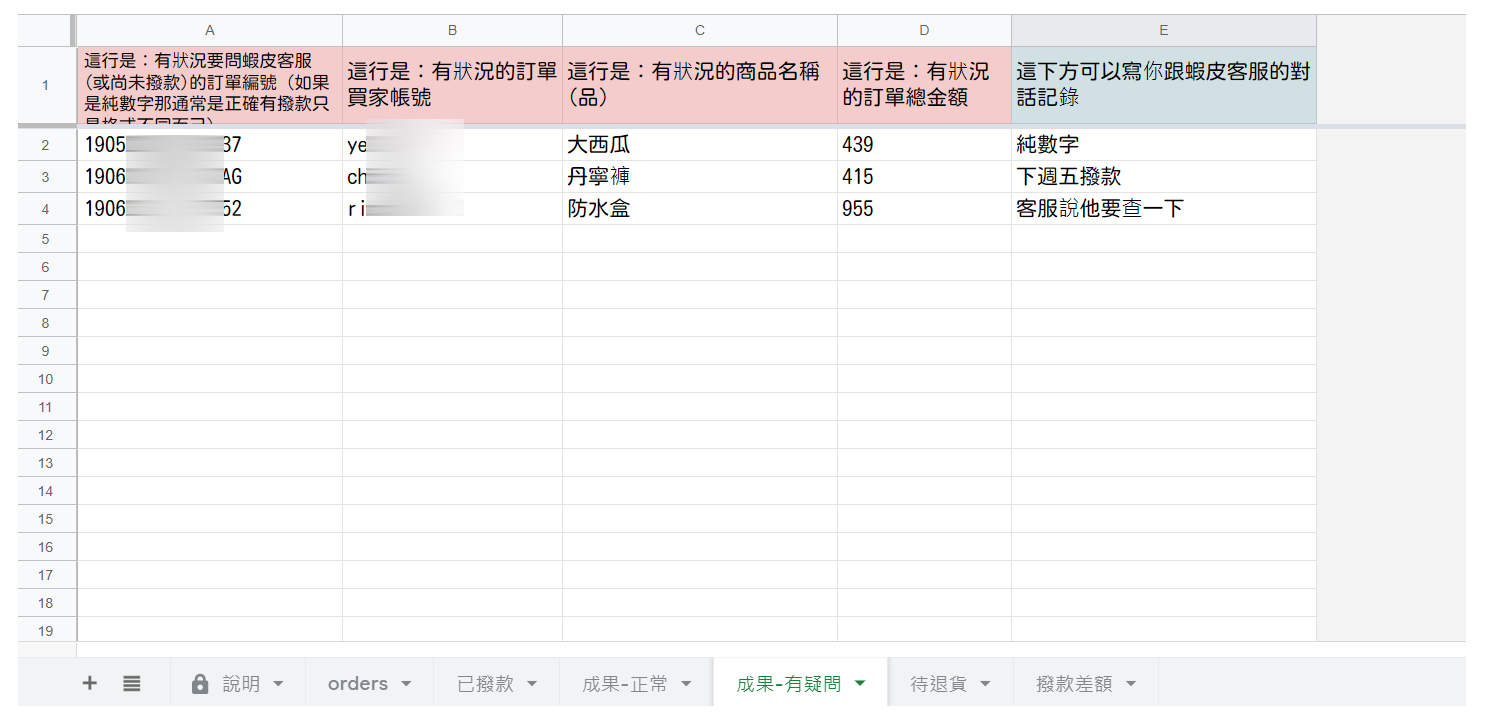Viewport: 1492px width, 726px height.
Task: Expand the 成果-有疑問 tab menu arrow
Action: [x=860, y=684]
